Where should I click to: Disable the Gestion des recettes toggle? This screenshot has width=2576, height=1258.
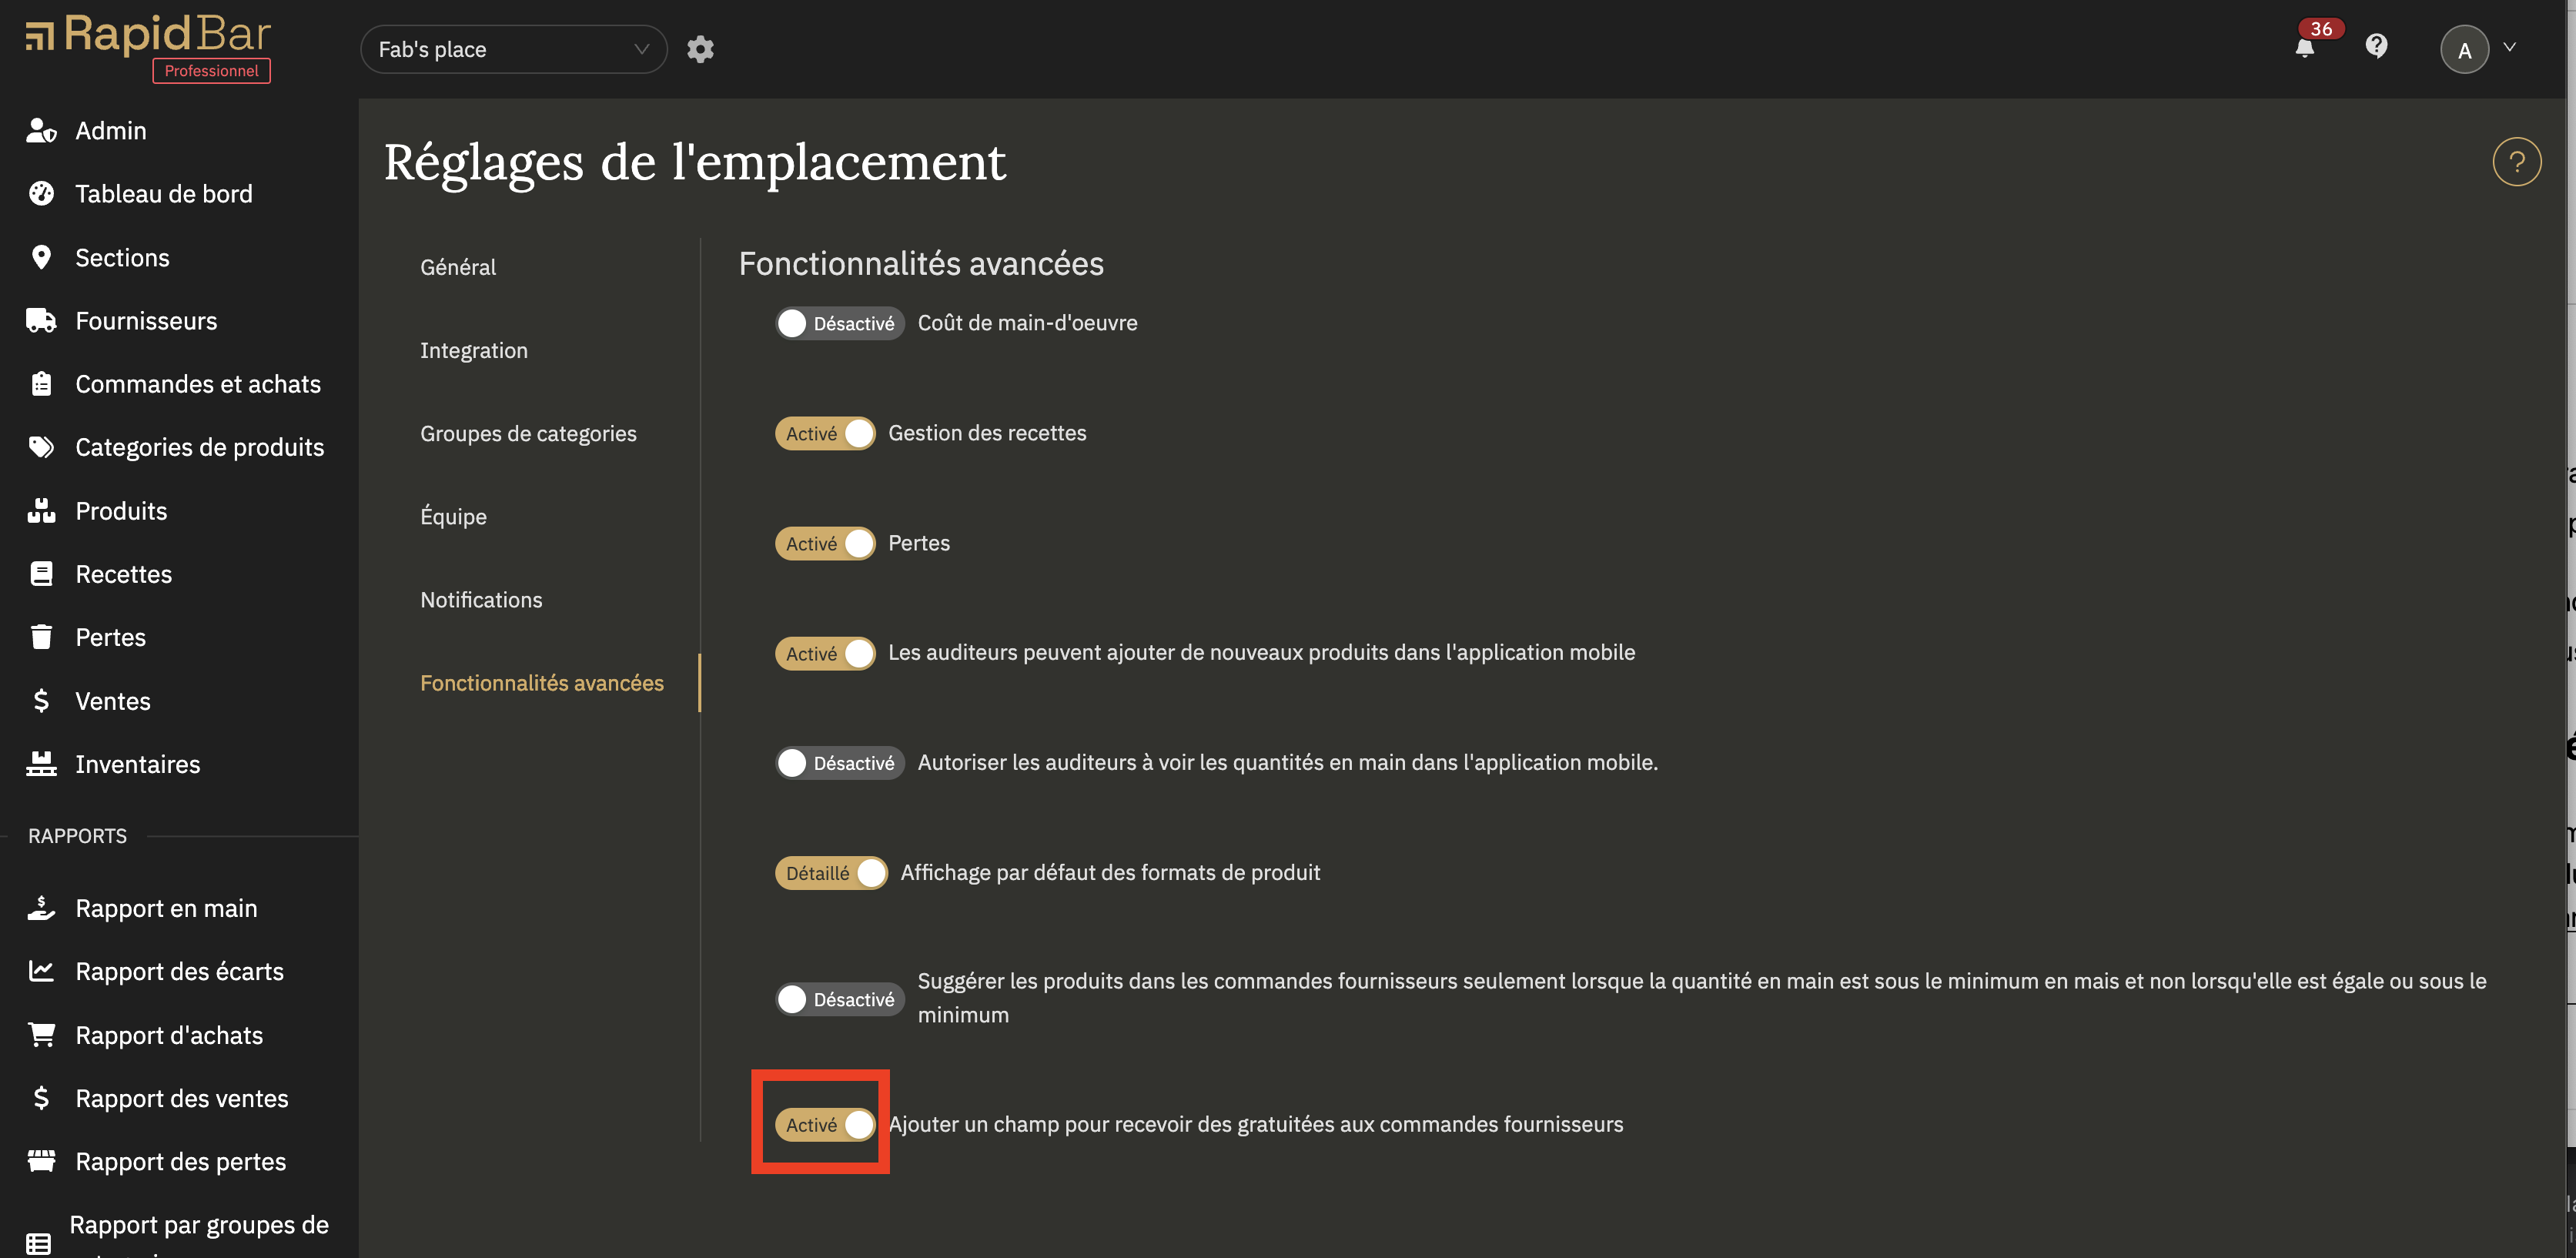825,433
